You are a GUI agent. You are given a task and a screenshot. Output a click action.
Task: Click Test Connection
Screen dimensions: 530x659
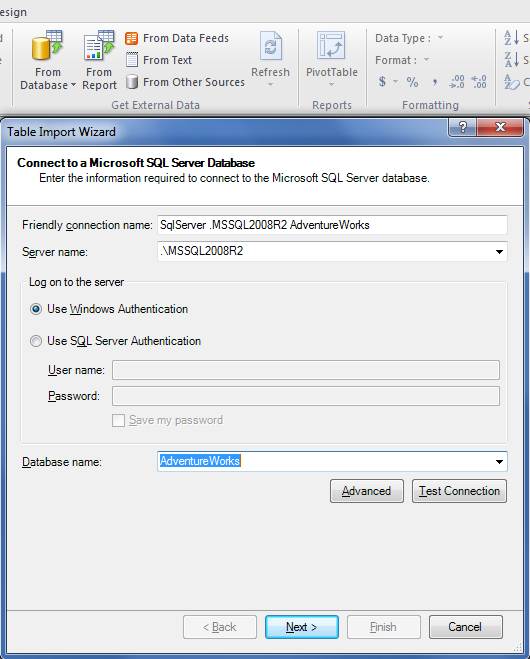click(x=459, y=491)
